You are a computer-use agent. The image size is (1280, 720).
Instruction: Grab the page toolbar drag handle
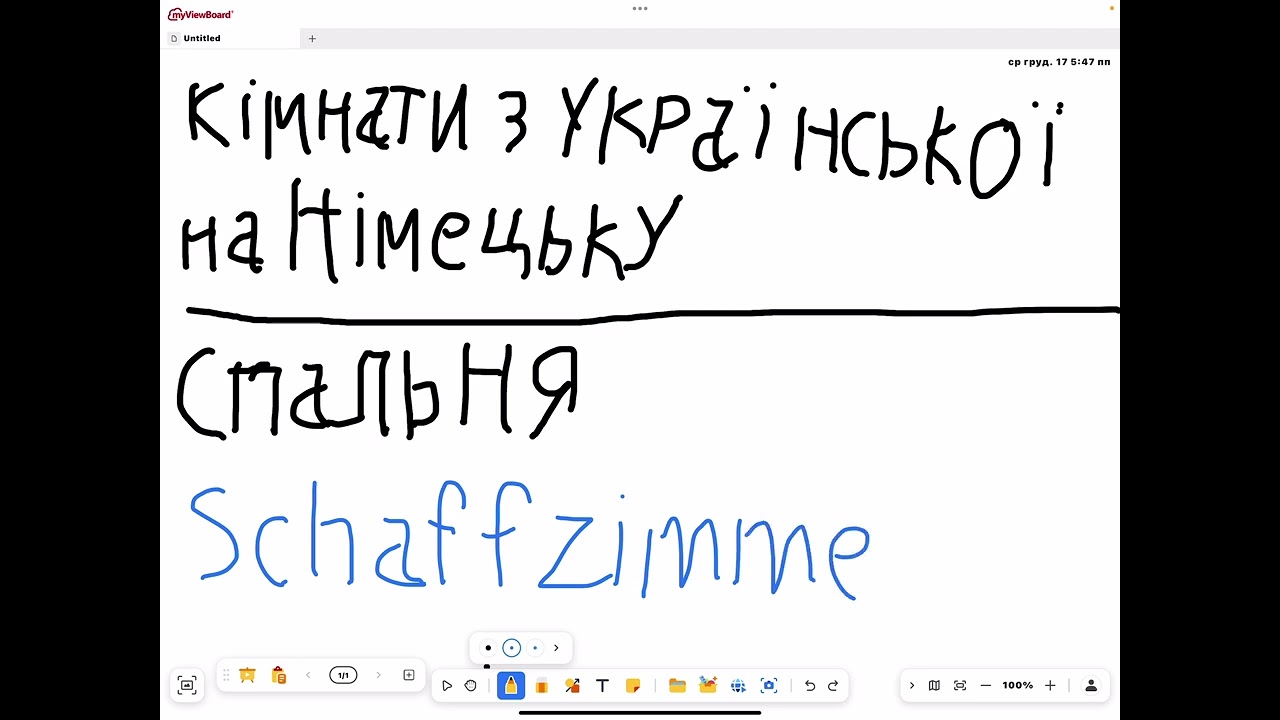[x=226, y=676]
